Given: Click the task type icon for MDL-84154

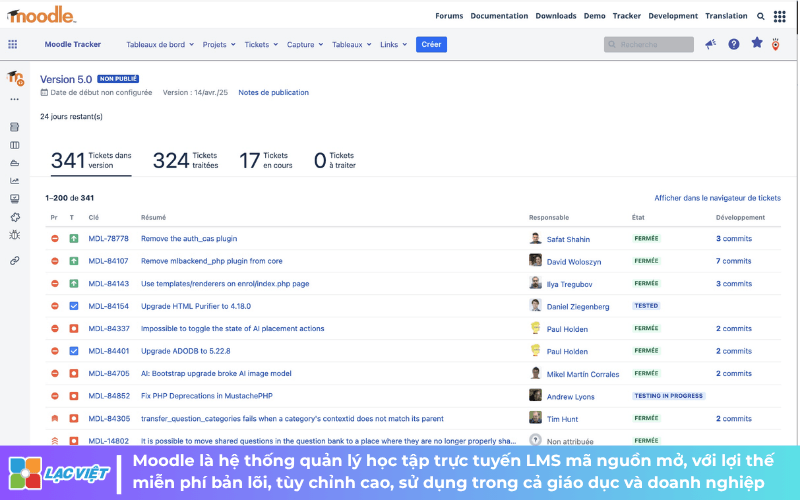Looking at the screenshot, I should tap(74, 306).
